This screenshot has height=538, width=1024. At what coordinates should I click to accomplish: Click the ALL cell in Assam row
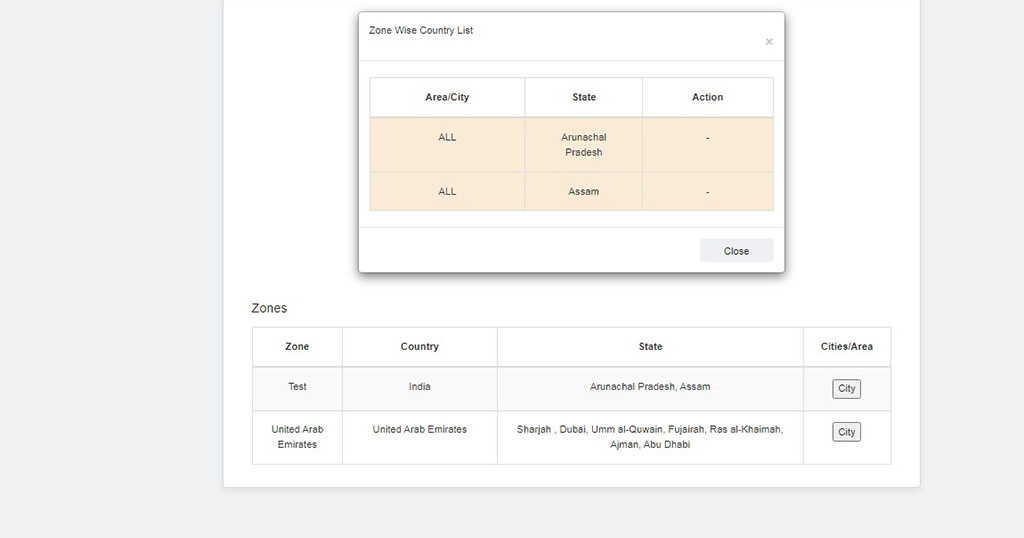click(x=447, y=191)
